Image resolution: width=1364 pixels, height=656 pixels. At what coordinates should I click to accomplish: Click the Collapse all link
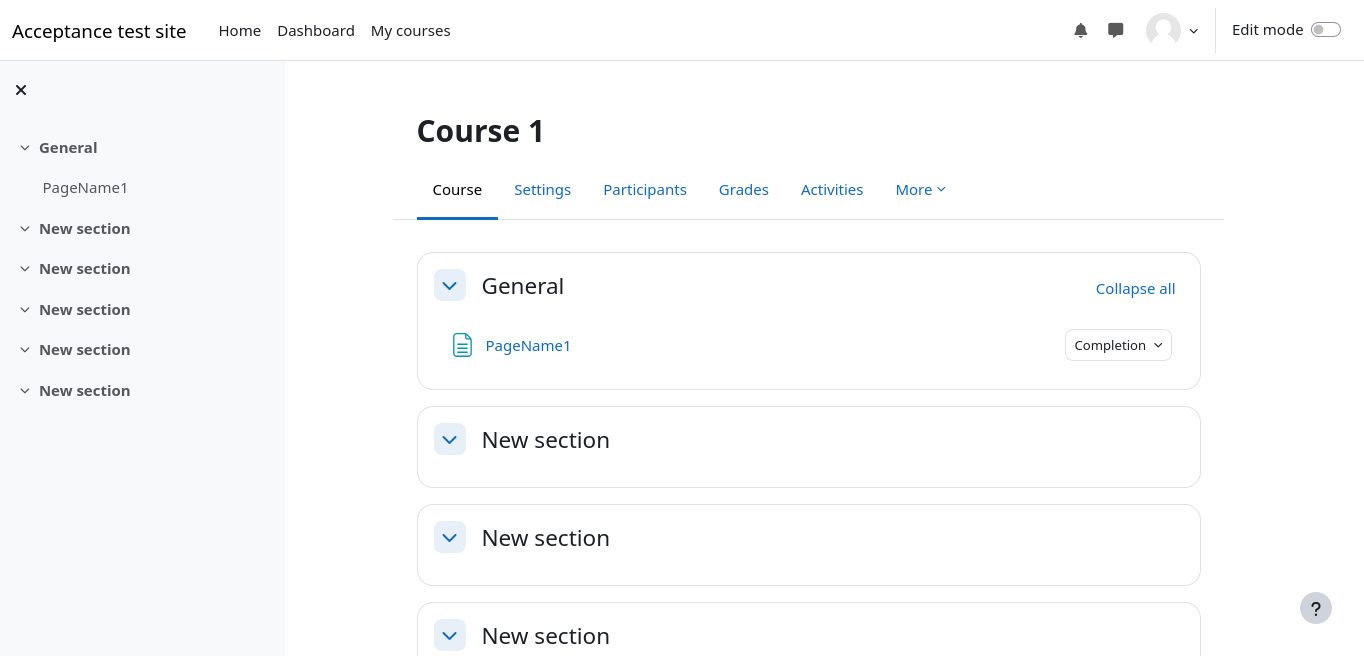[x=1135, y=289]
